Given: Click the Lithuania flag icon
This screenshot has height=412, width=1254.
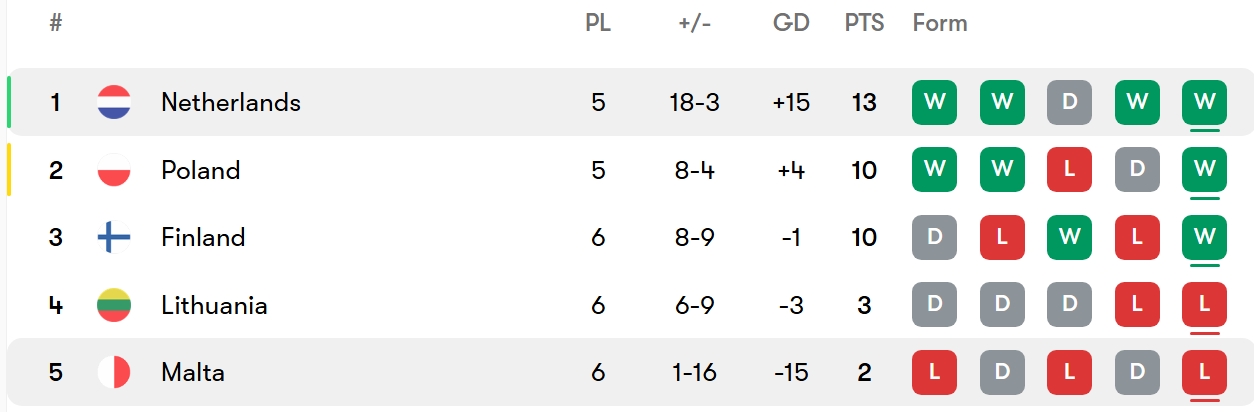Looking at the screenshot, I should coord(114,305).
